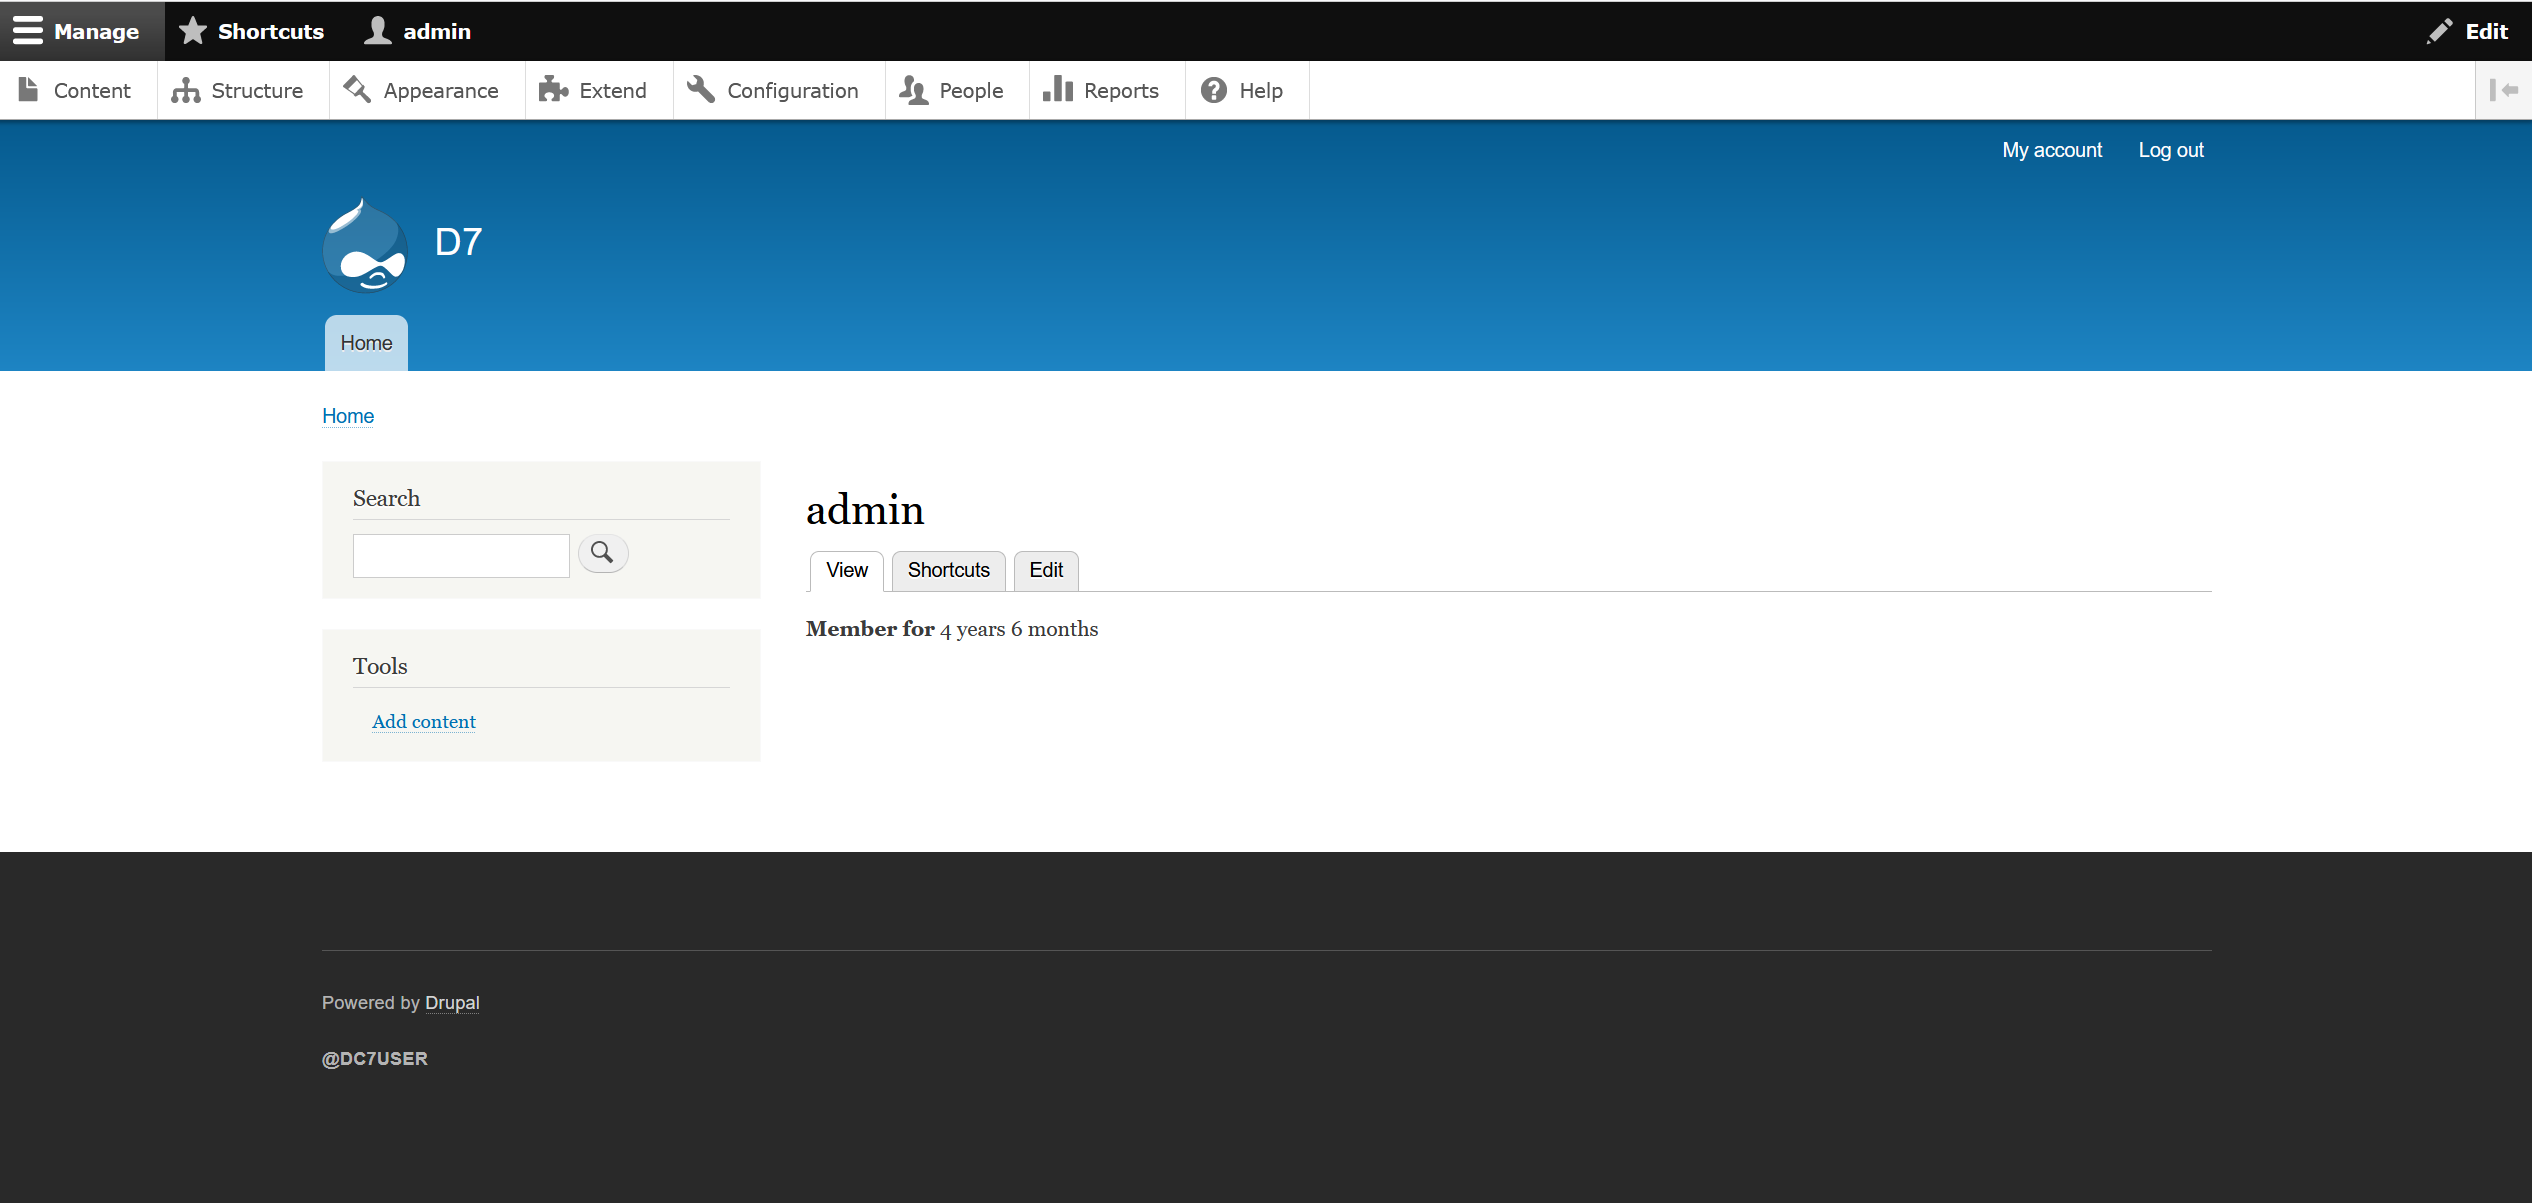Click the pencil Edit icon in toolbar
The height and width of the screenshot is (1203, 2532).
coord(2440,31)
